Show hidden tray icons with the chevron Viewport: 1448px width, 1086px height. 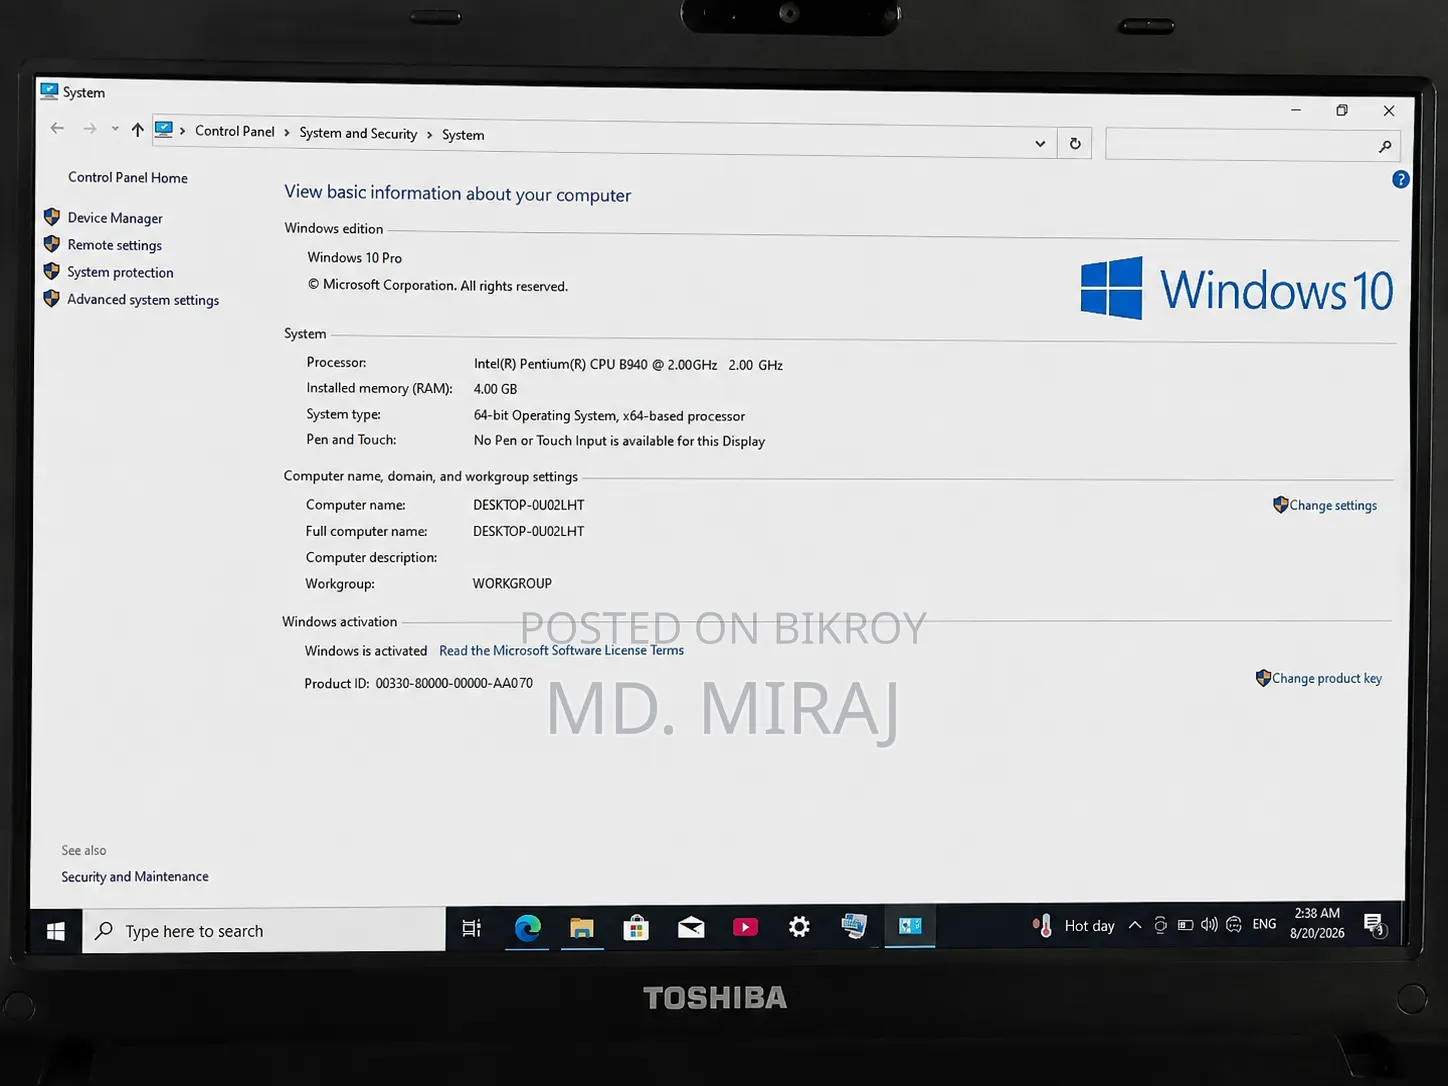pos(1135,925)
